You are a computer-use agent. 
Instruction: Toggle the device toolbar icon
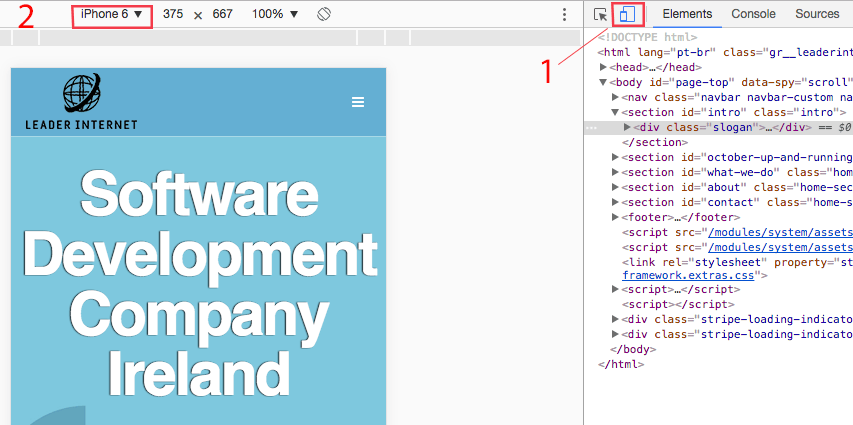(x=627, y=15)
